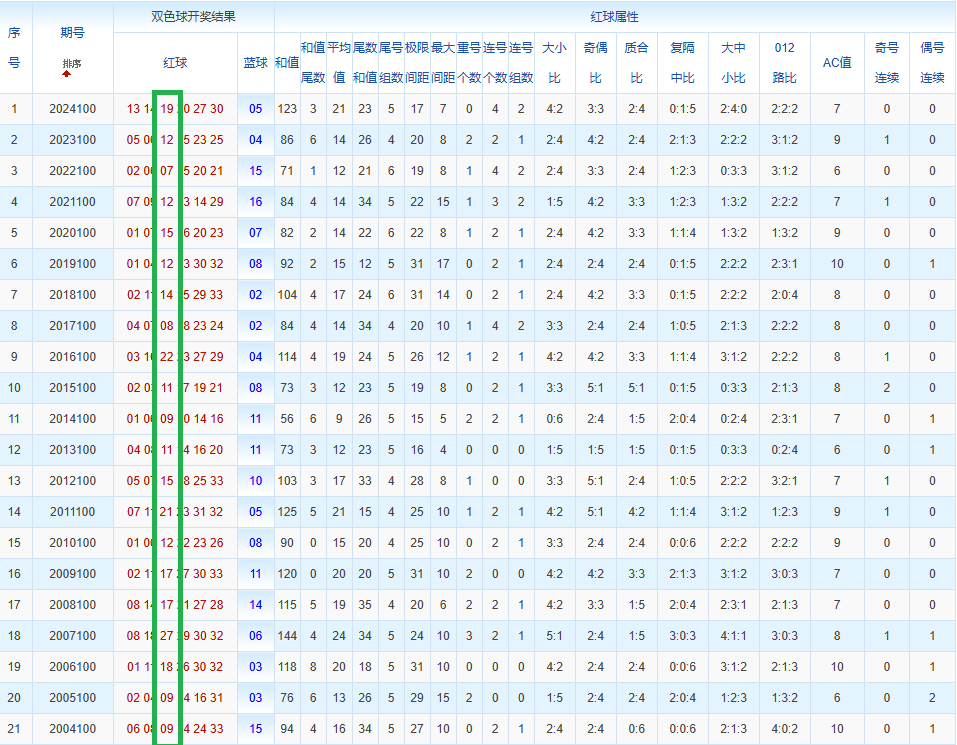Click period number 2013100

coord(73,450)
